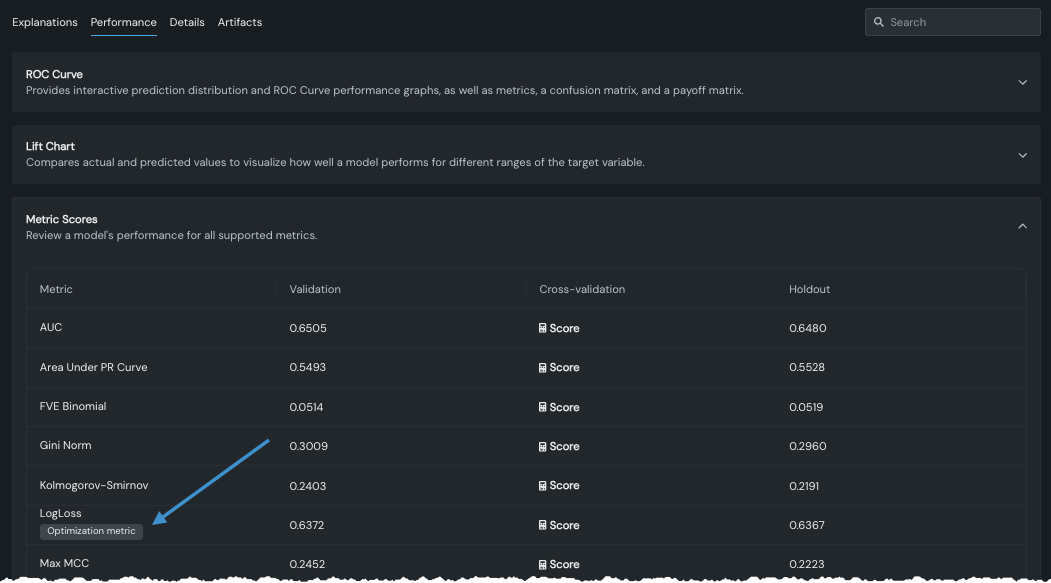Click the Cross-validation column header
Image resolution: width=1051 pixels, height=583 pixels.
[582, 289]
